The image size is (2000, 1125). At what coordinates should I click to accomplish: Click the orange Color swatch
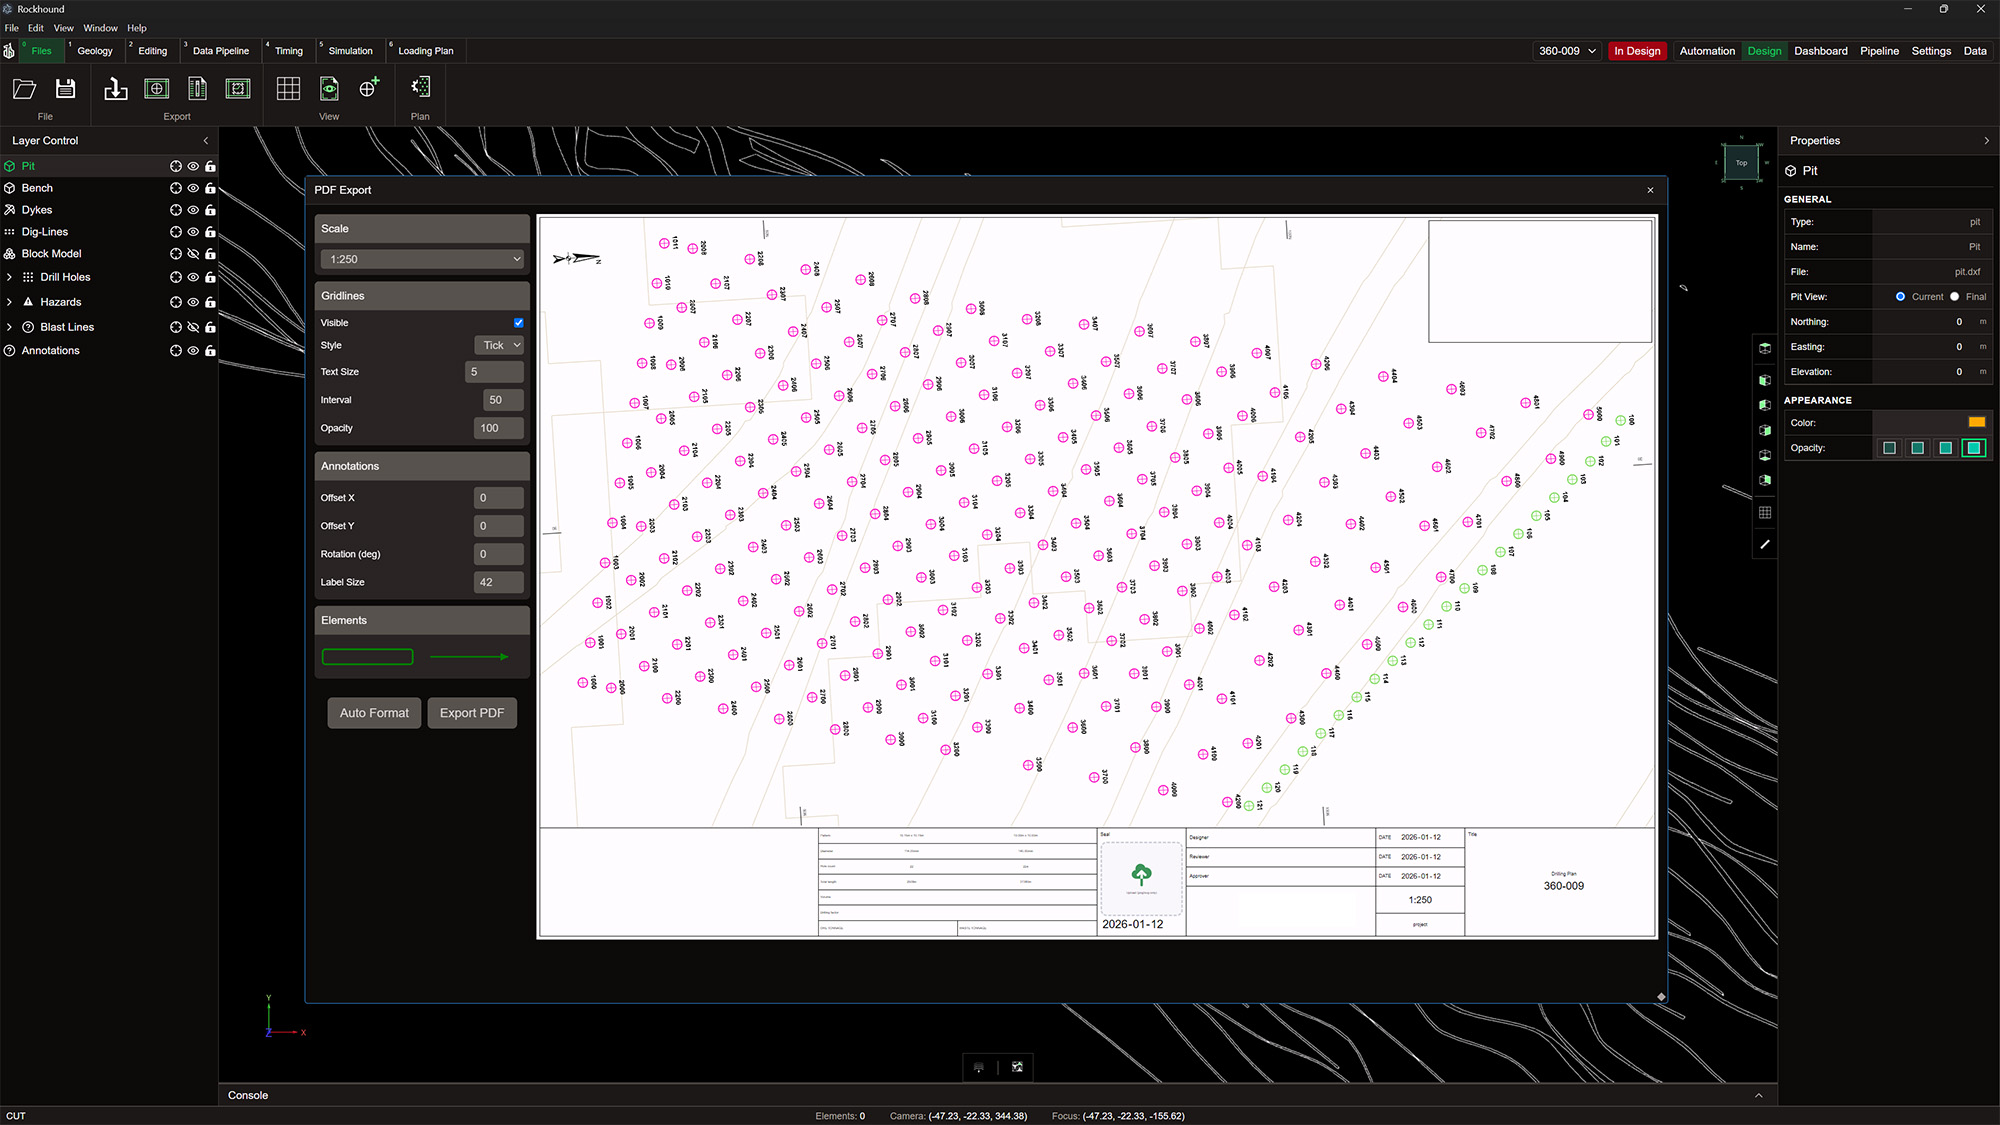pyautogui.click(x=1976, y=422)
